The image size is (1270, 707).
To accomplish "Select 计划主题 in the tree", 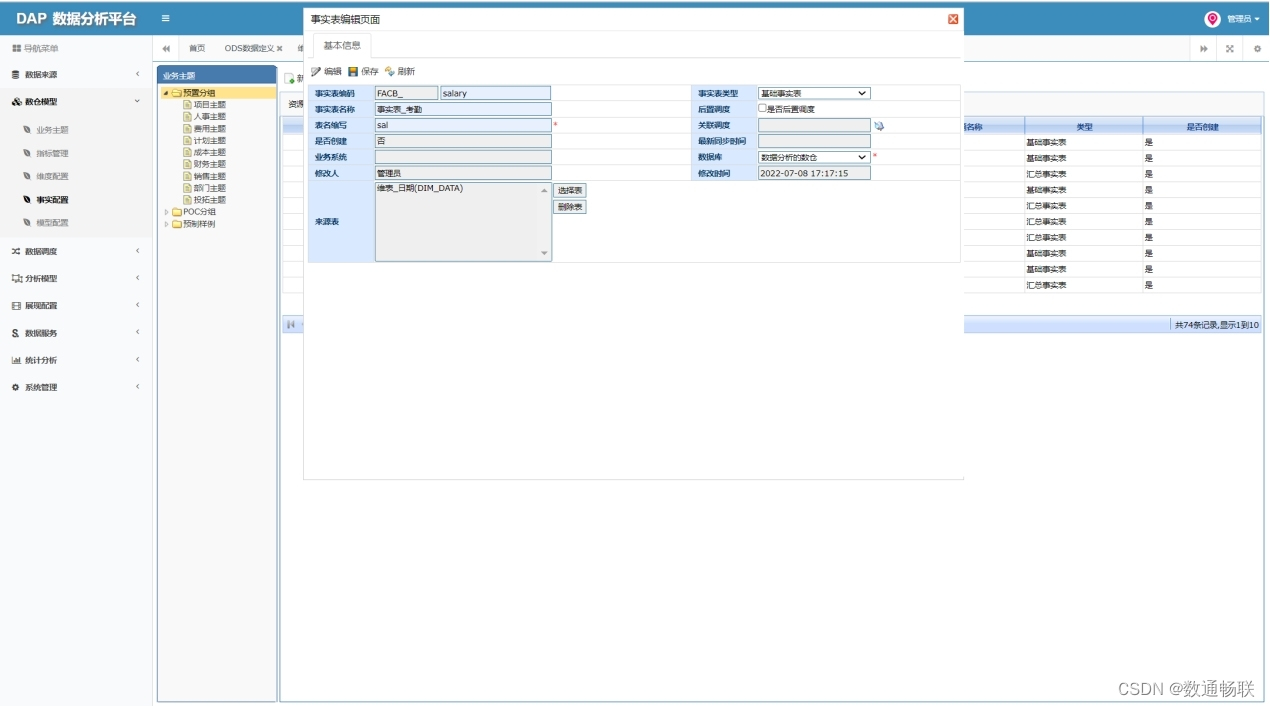I will (x=210, y=140).
